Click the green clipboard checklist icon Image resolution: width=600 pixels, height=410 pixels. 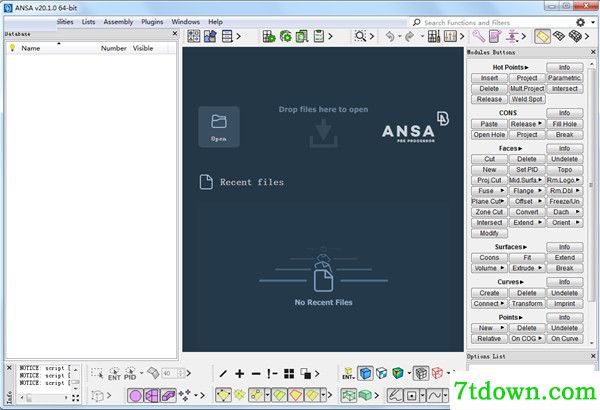click(319, 36)
